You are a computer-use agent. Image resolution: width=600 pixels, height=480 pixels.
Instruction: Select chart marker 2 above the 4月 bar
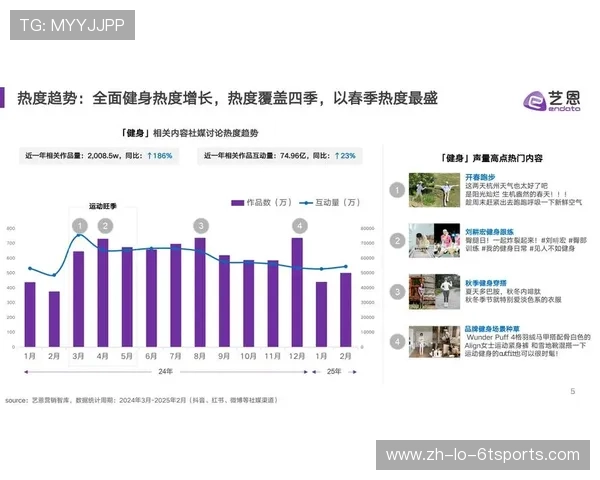point(105,226)
